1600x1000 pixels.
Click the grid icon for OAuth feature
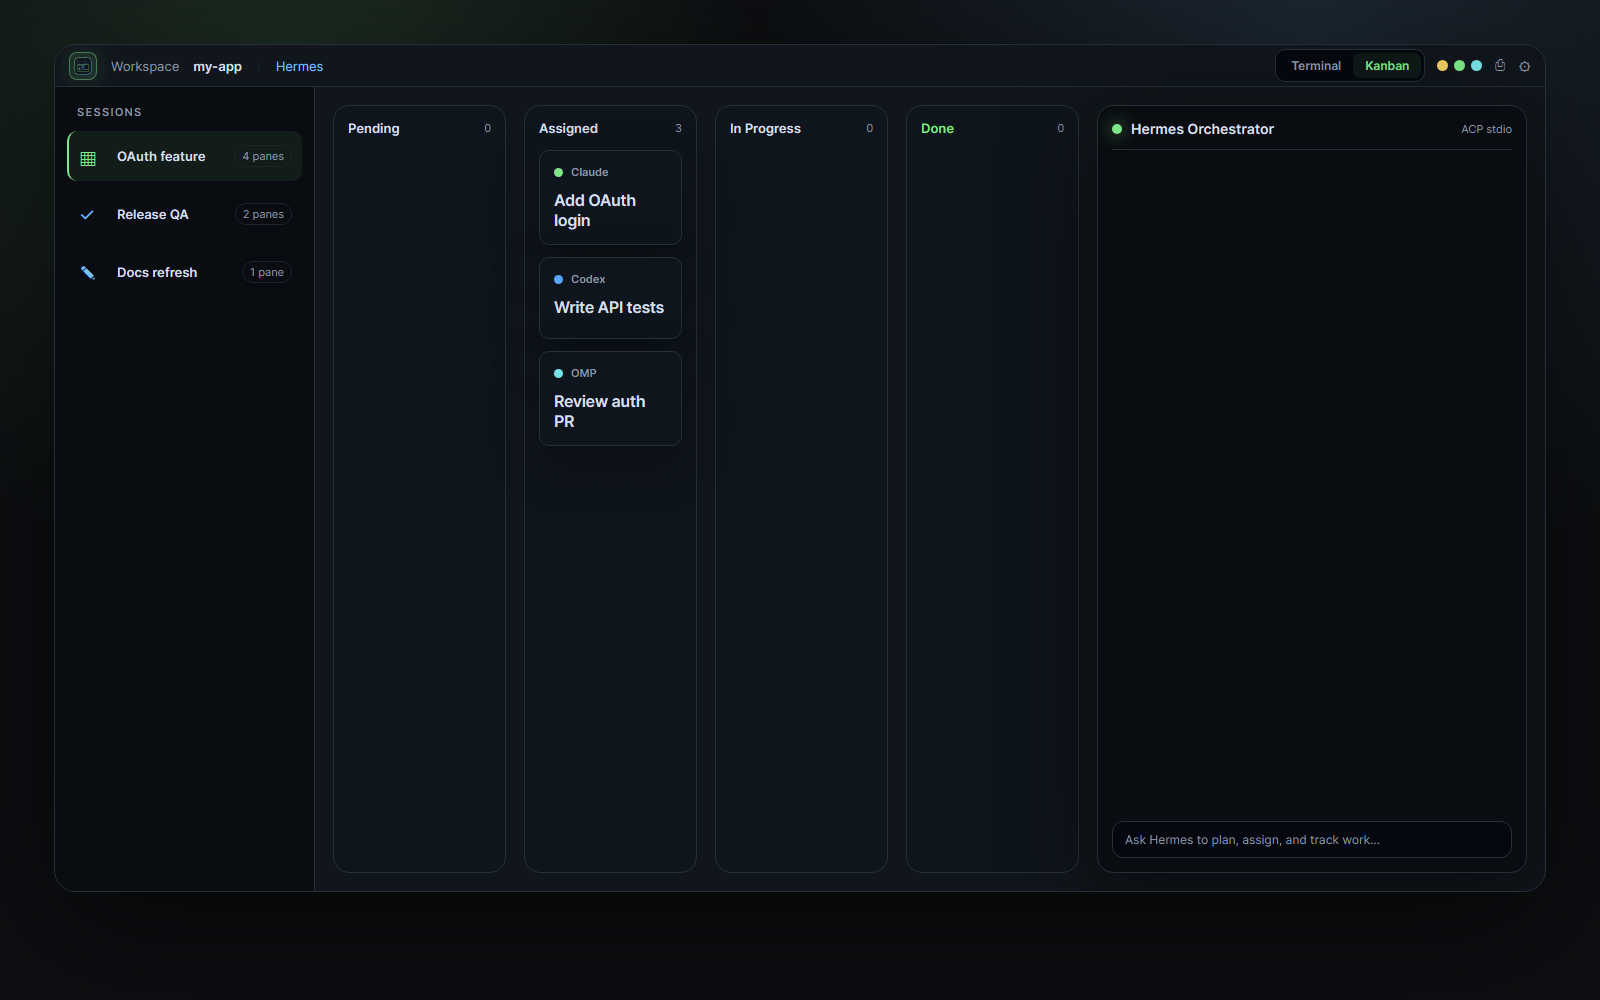[x=88, y=158]
